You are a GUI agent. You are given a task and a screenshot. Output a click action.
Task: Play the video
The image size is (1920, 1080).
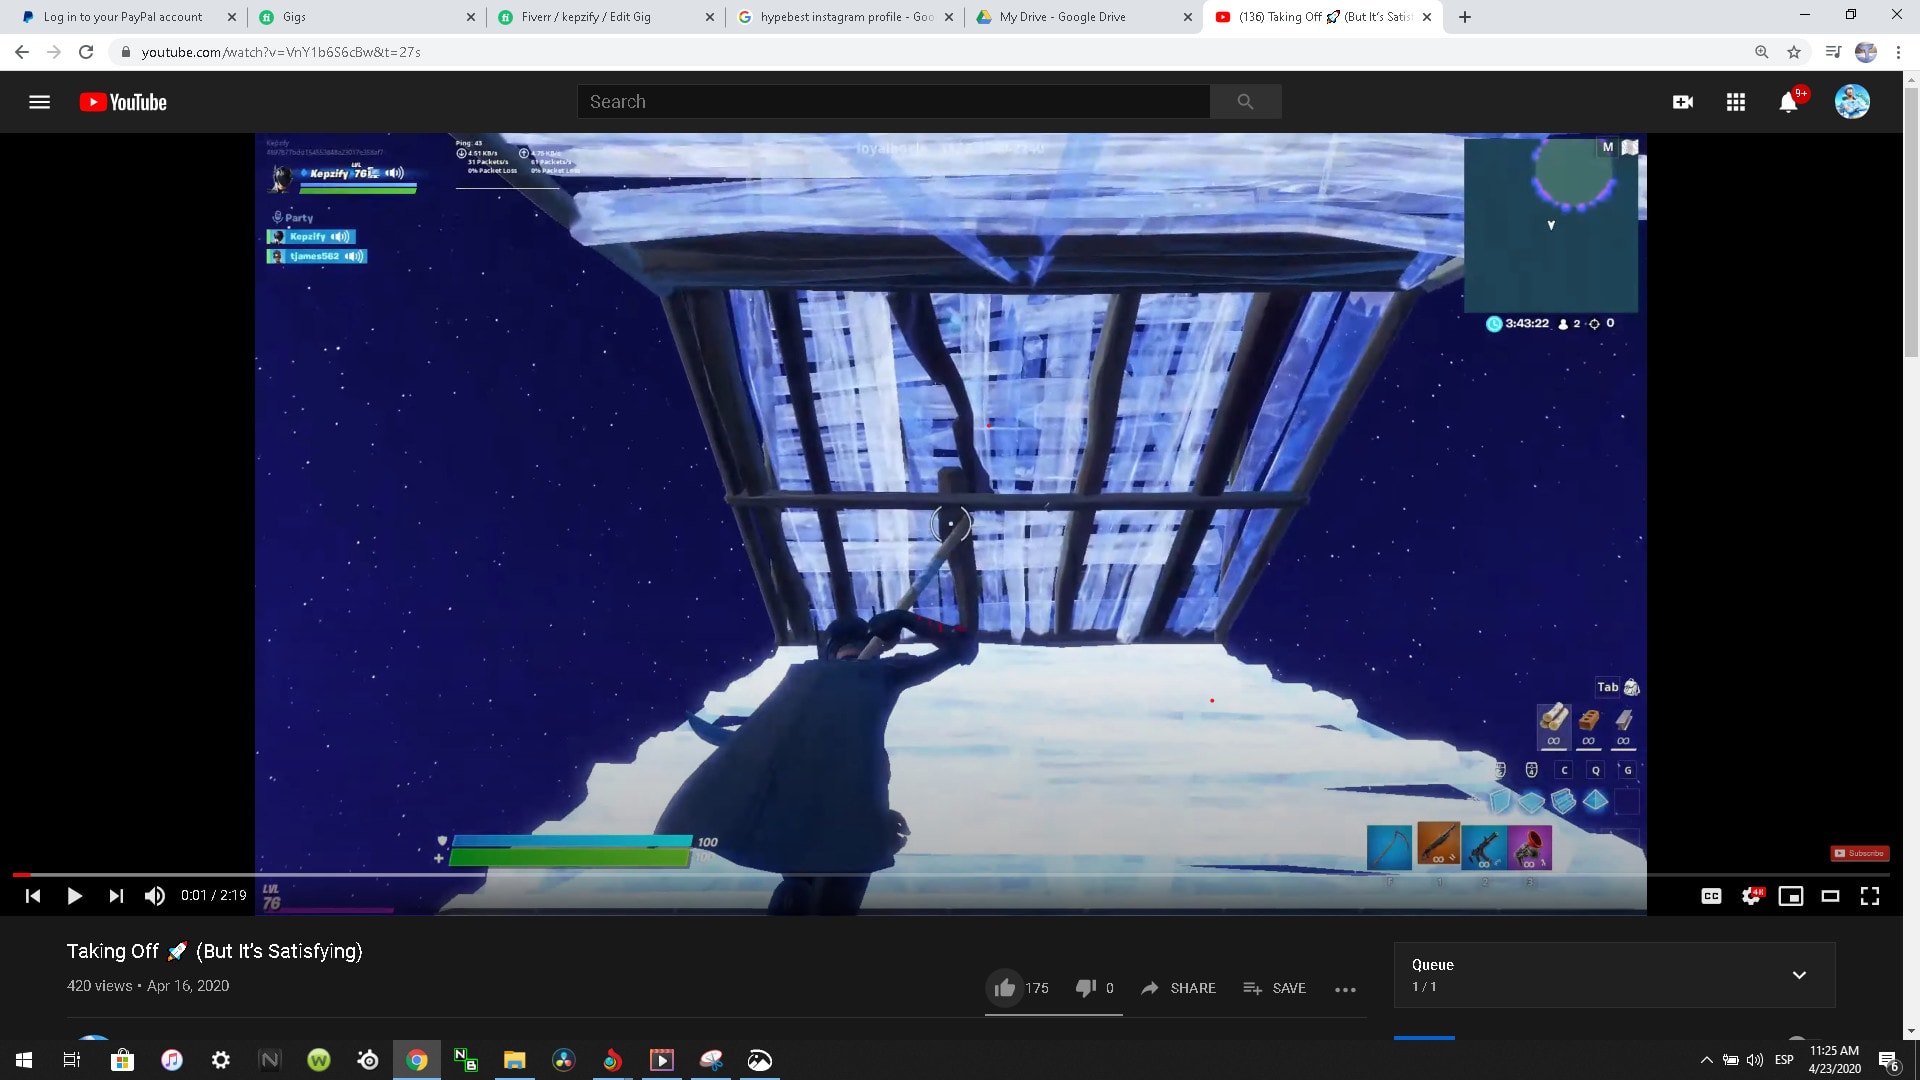coord(74,896)
